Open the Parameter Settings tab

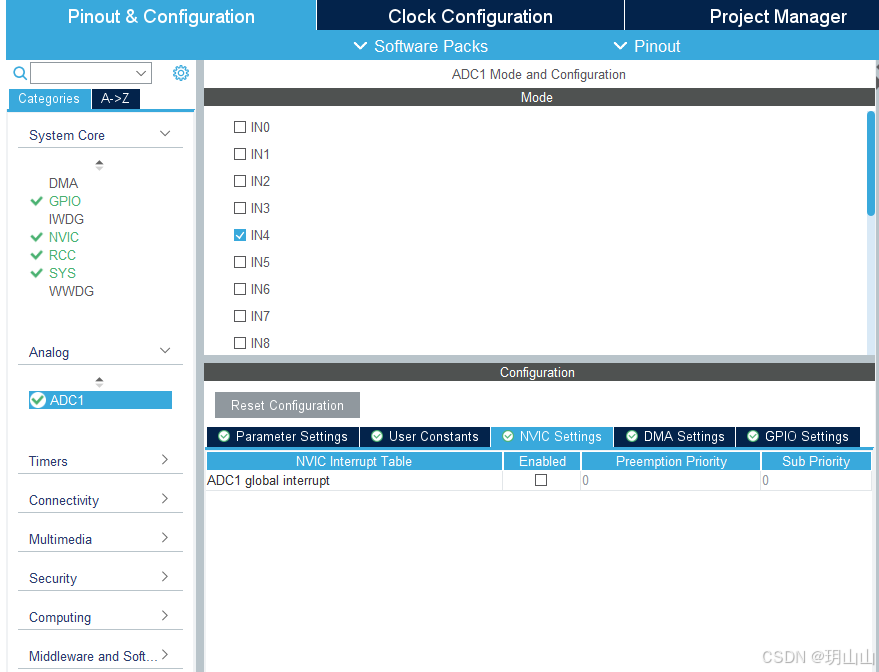pos(283,437)
